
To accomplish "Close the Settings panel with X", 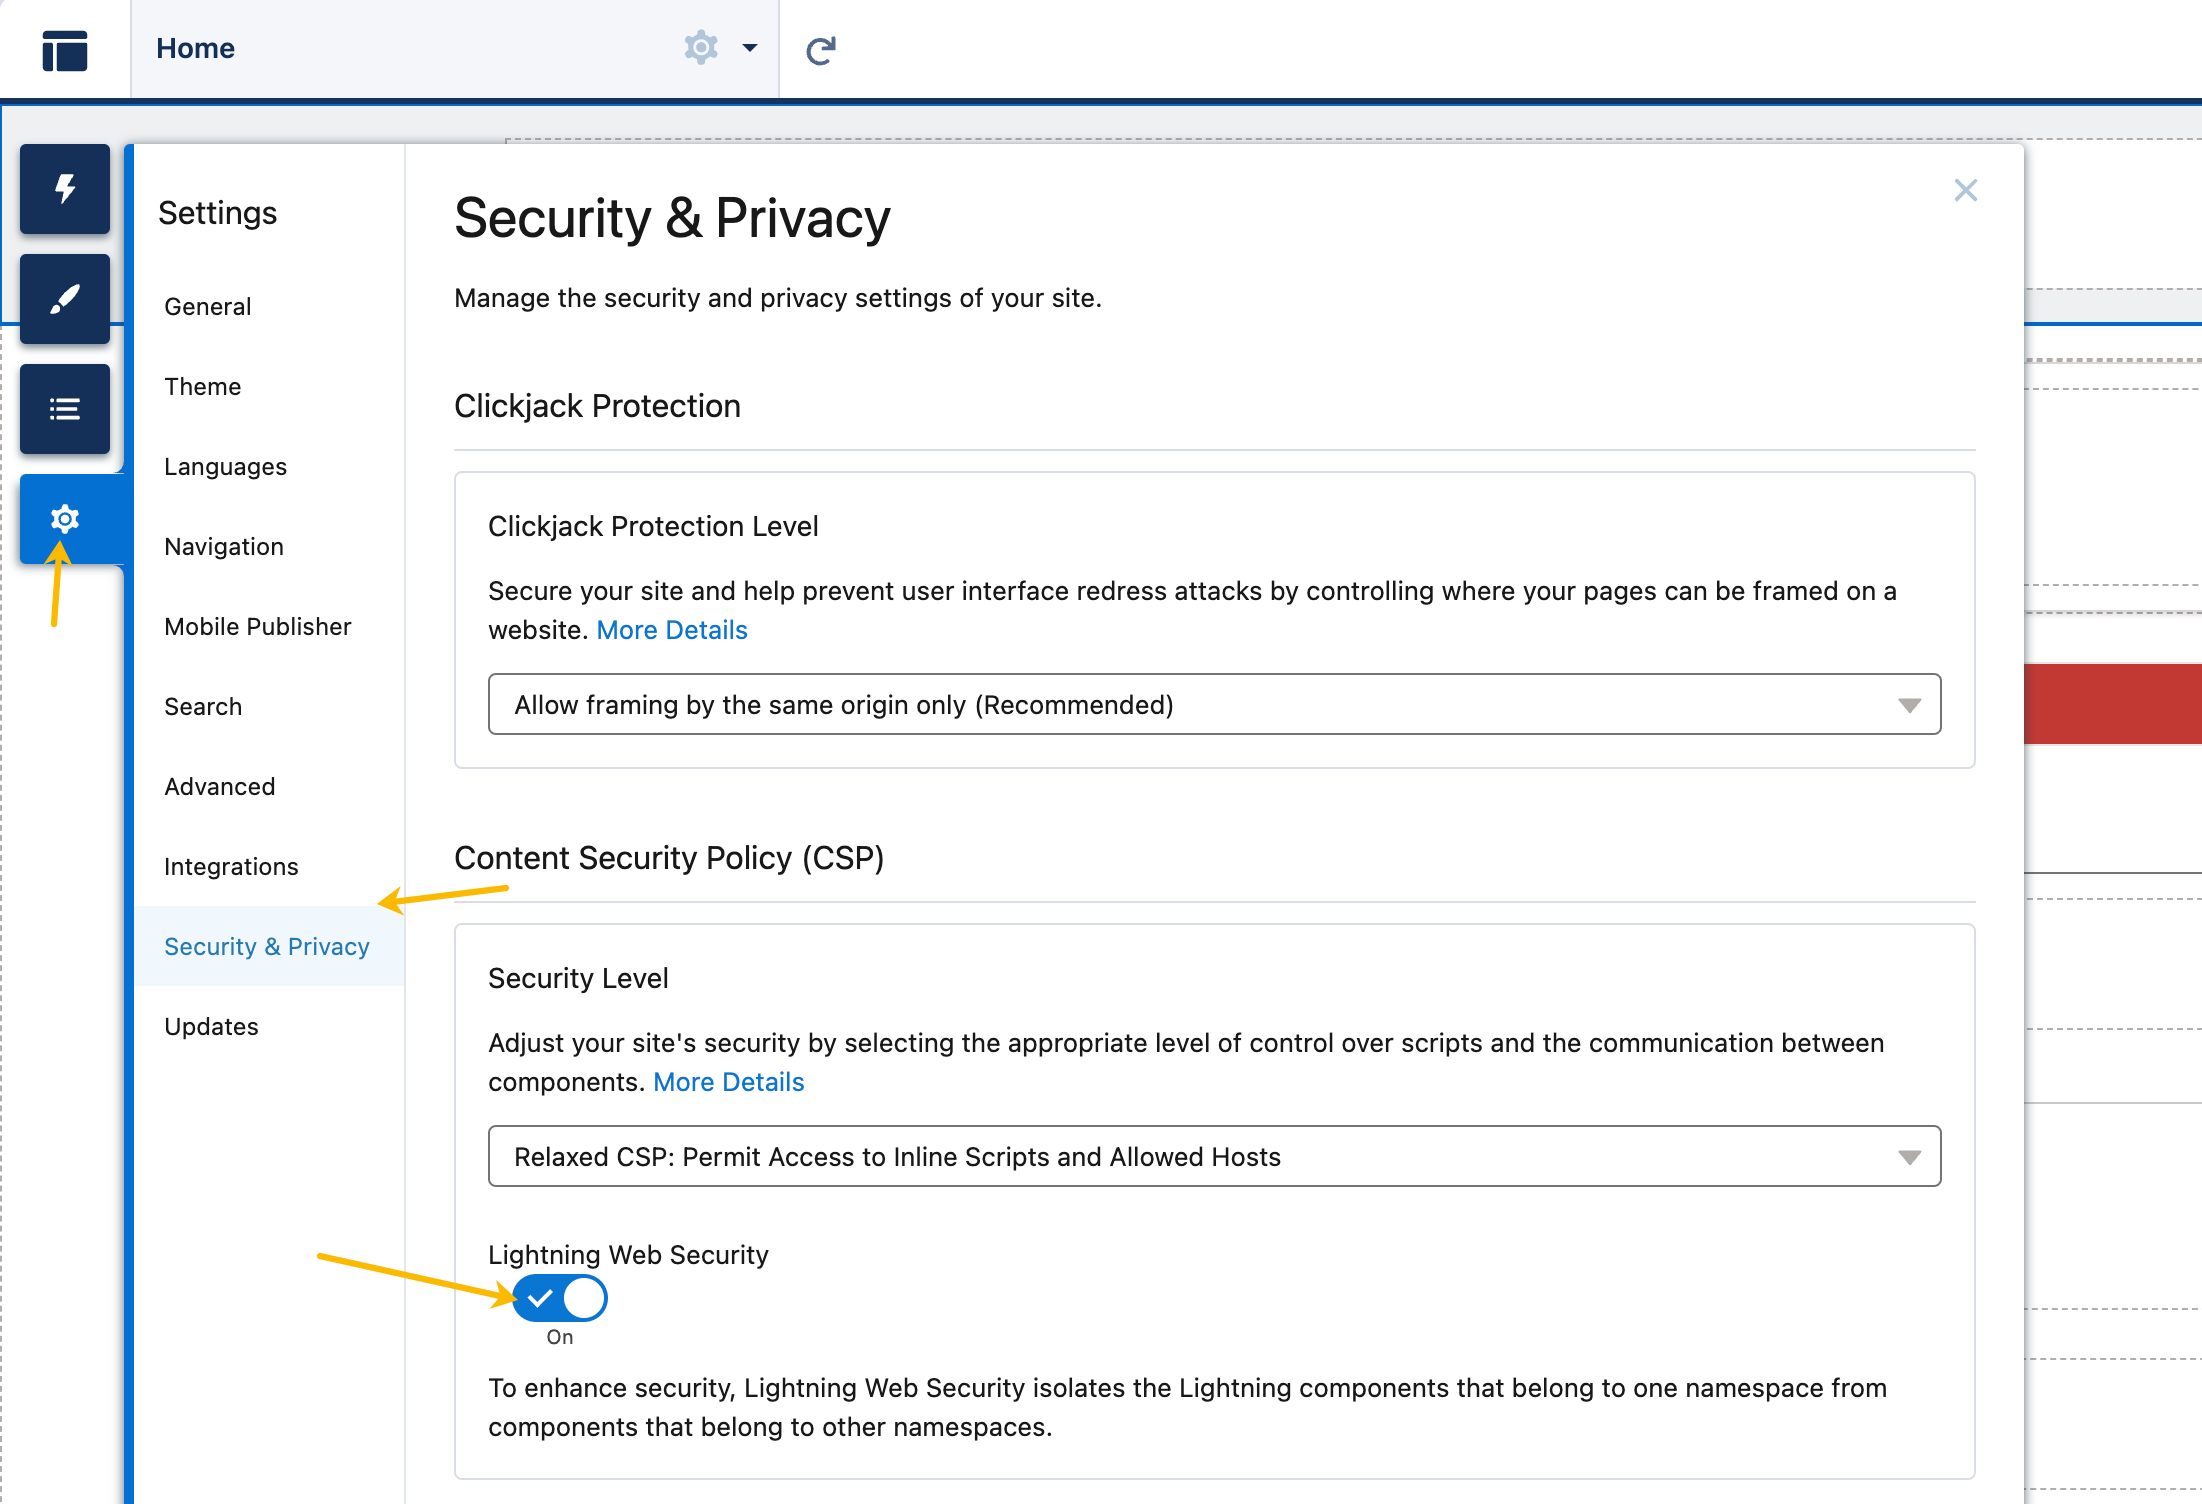I will click(x=1965, y=190).
